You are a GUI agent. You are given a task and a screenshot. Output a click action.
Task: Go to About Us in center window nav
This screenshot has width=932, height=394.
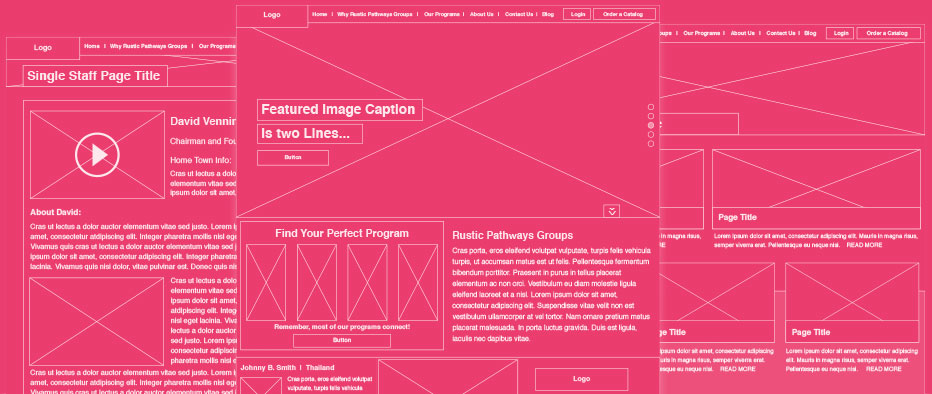[481, 14]
